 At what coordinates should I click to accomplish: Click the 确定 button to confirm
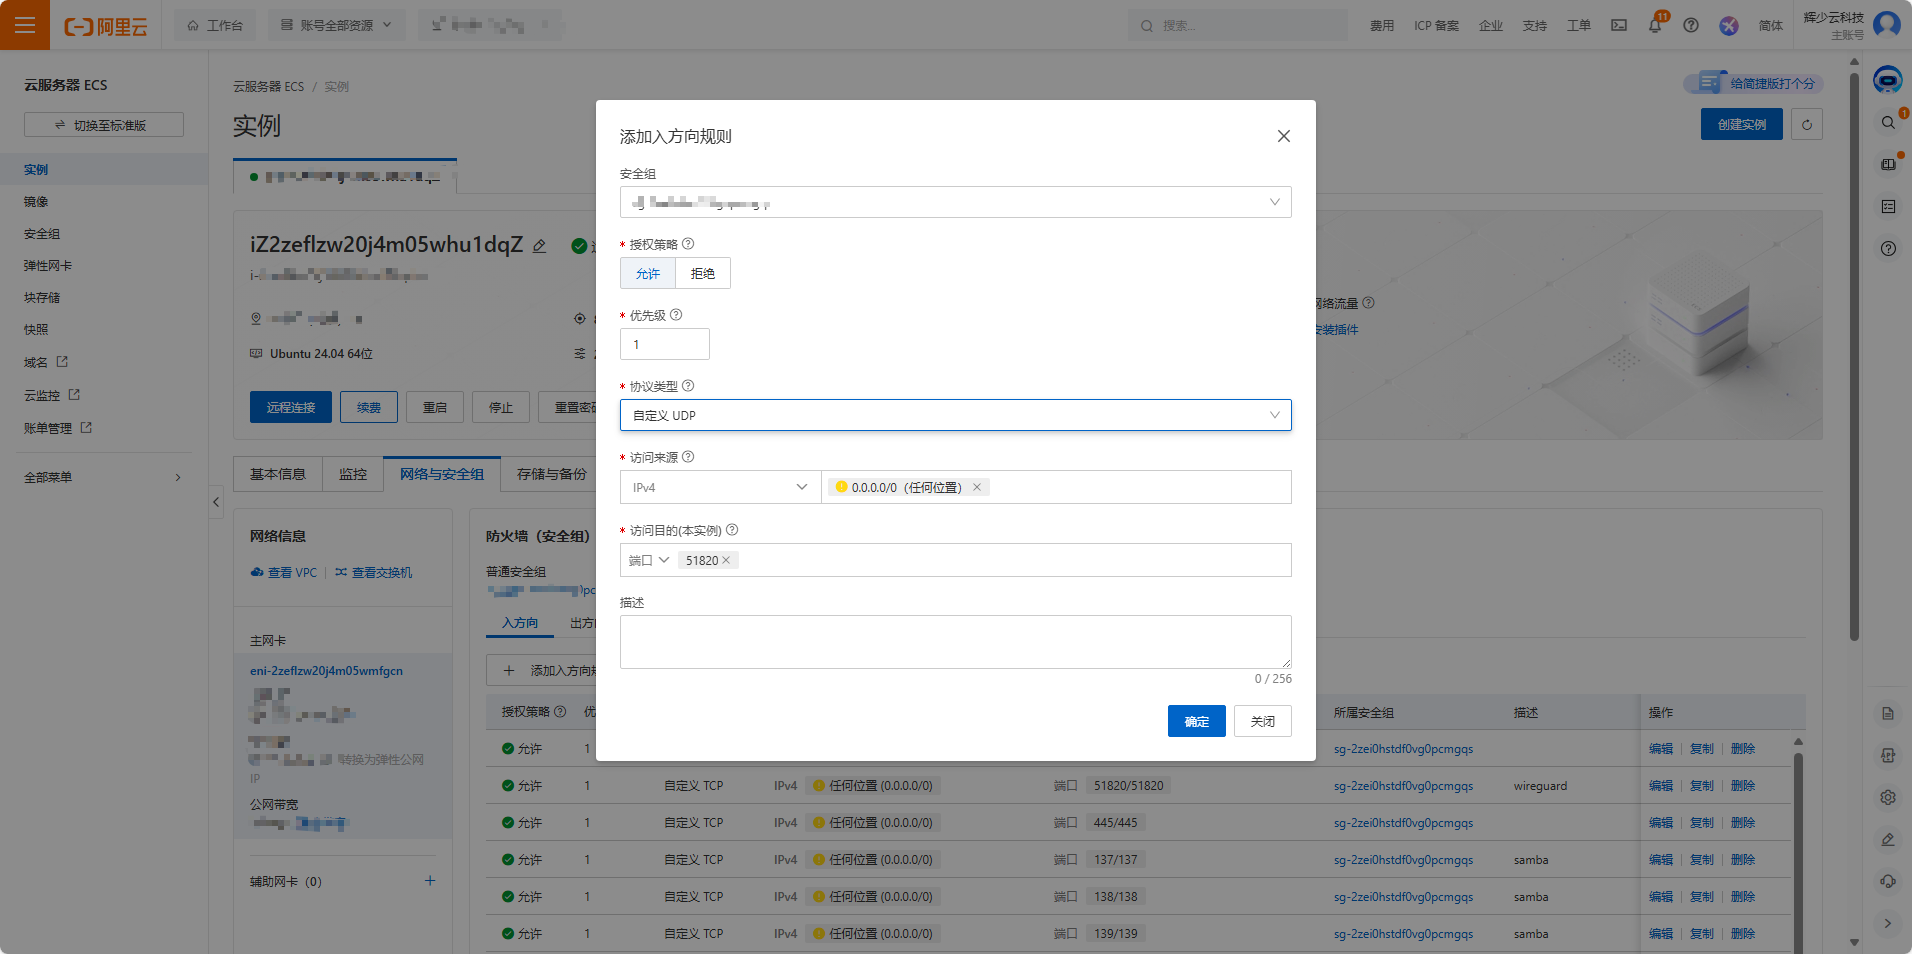[x=1196, y=722]
